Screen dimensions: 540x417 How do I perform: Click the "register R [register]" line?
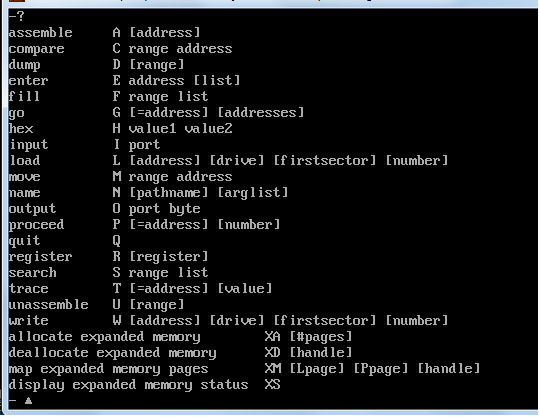(108, 257)
